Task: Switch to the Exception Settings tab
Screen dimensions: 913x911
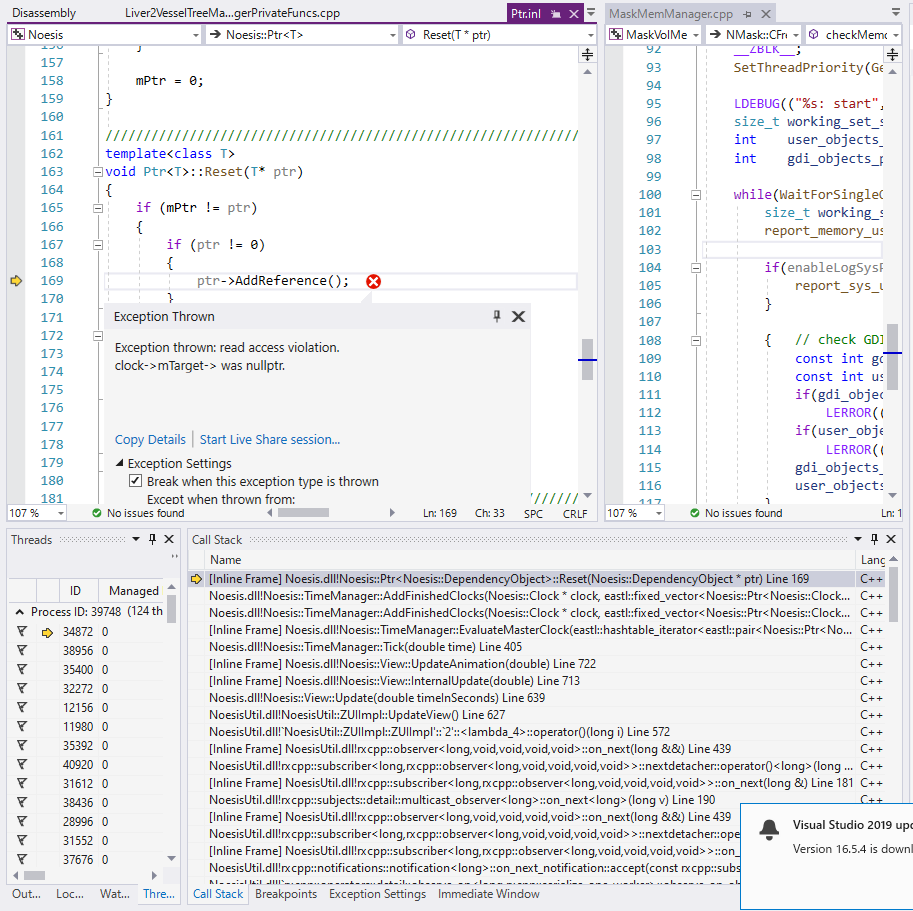Action: point(377,894)
